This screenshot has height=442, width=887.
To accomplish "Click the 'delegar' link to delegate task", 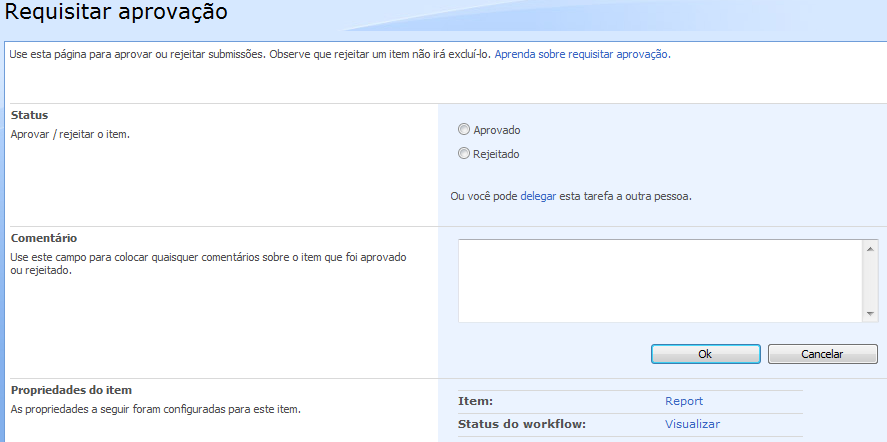I will pyautogui.click(x=538, y=196).
